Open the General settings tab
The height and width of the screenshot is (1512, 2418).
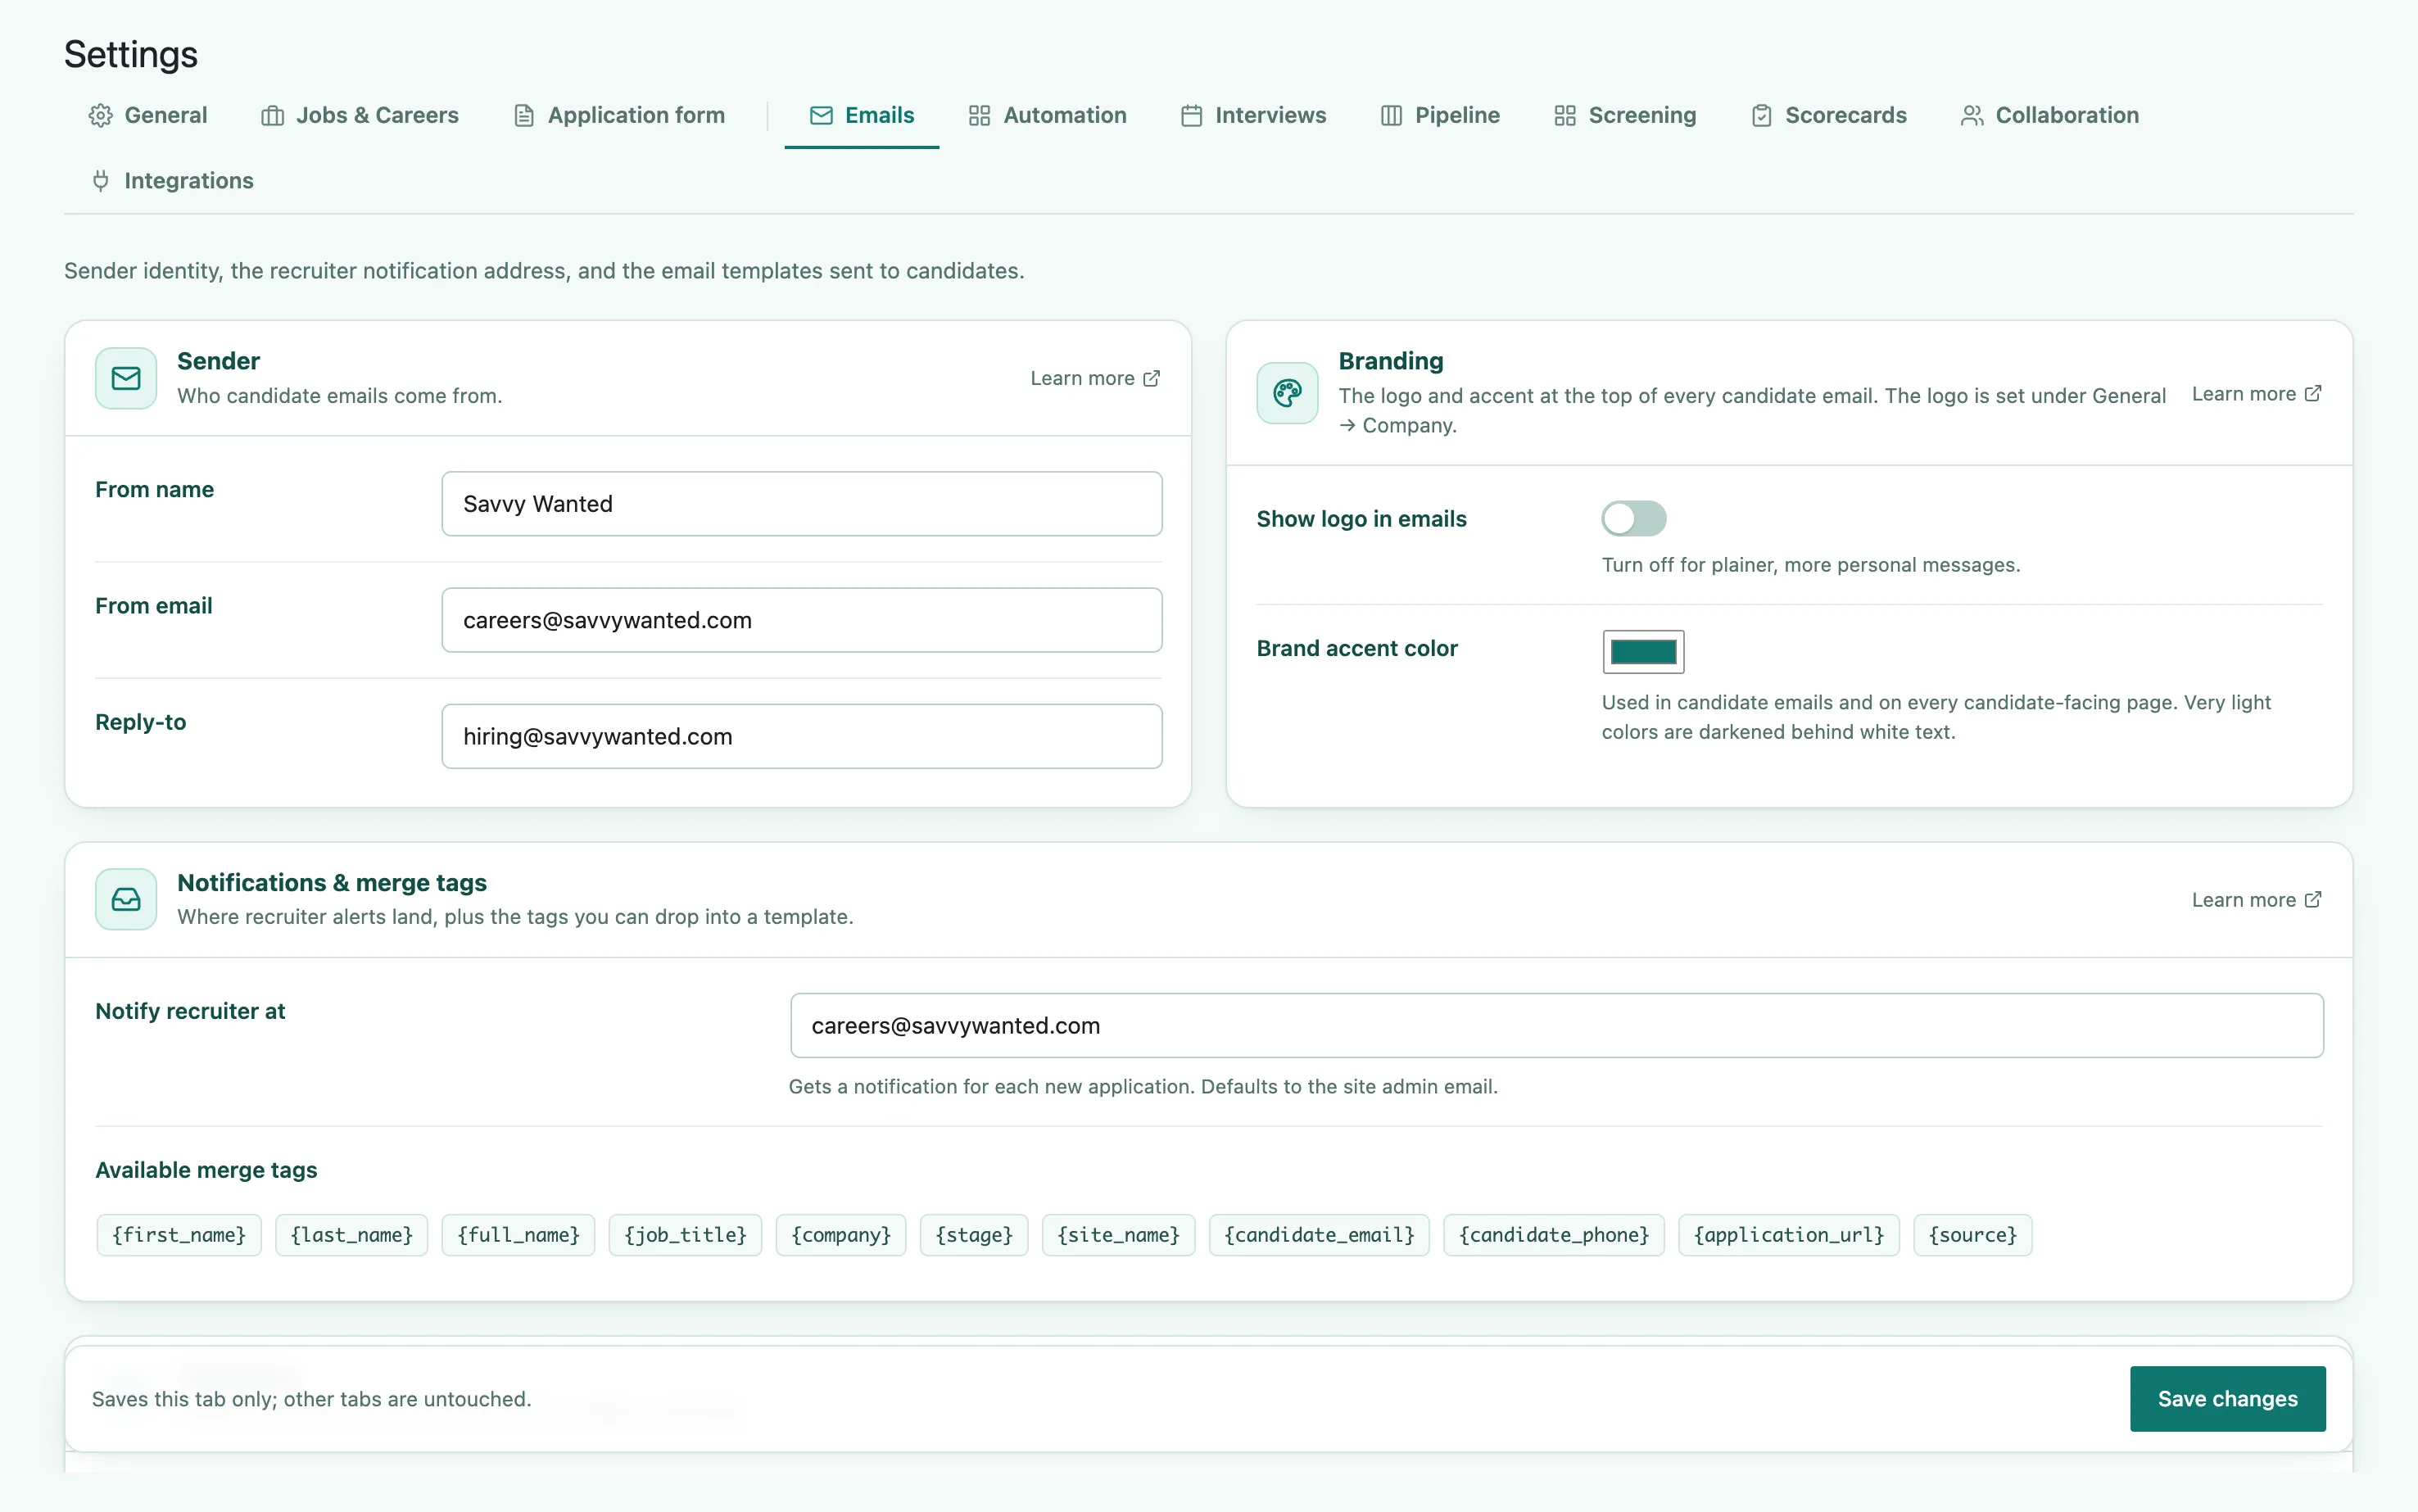coord(148,116)
